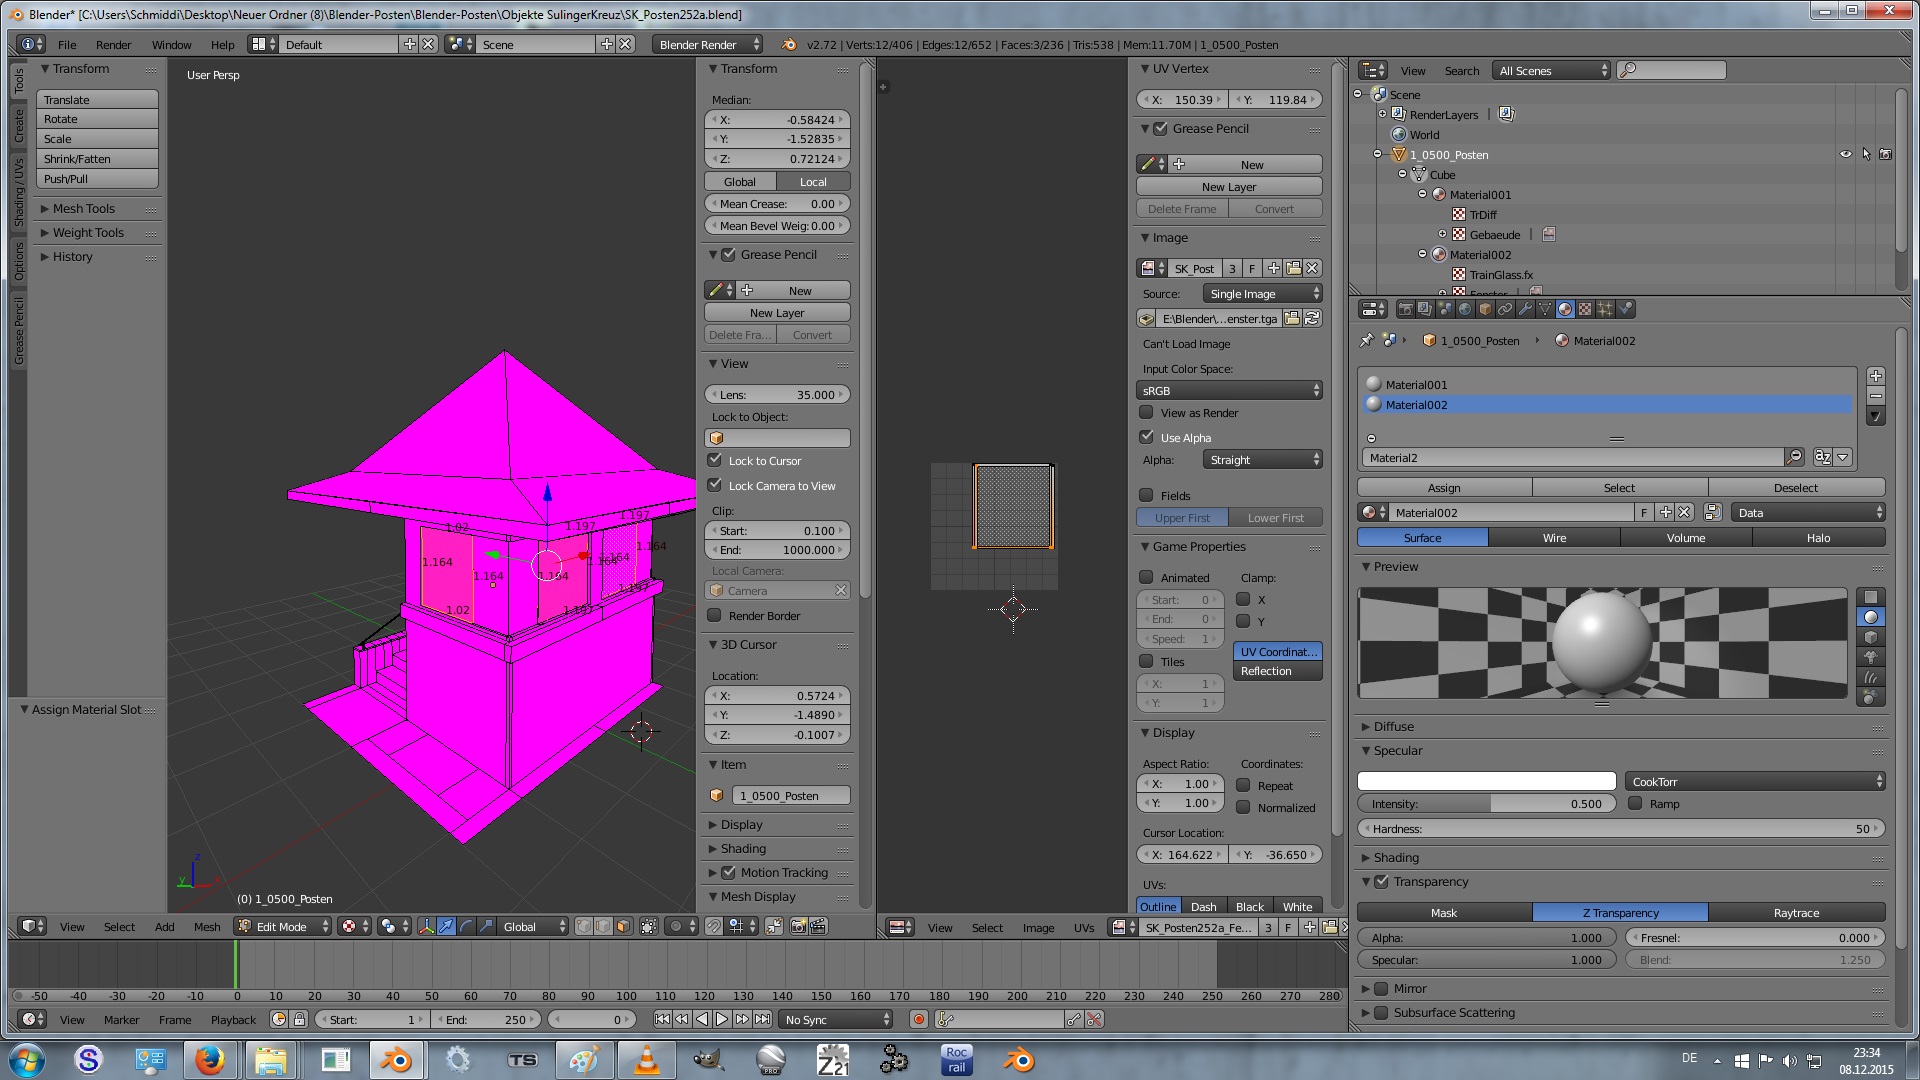Open the Render menu
The image size is (1920, 1080).
click(x=113, y=44)
